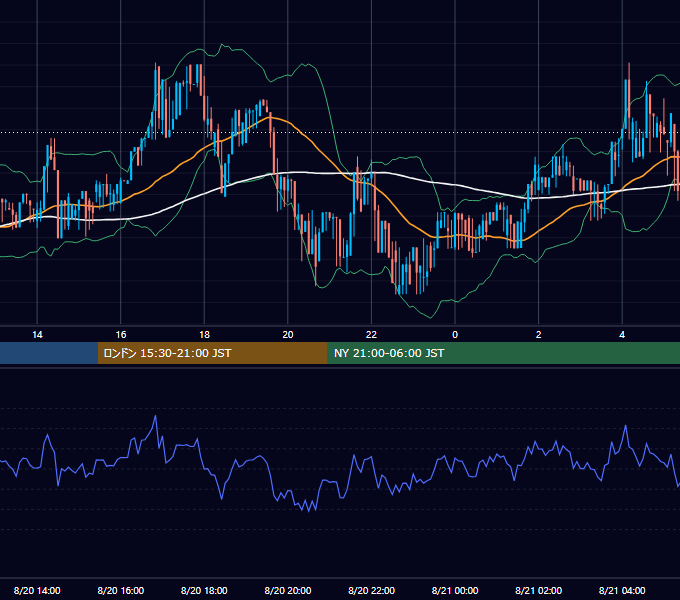Click the 8/21 02:00 oscillator axis label
680x600 pixels.
click(x=539, y=590)
